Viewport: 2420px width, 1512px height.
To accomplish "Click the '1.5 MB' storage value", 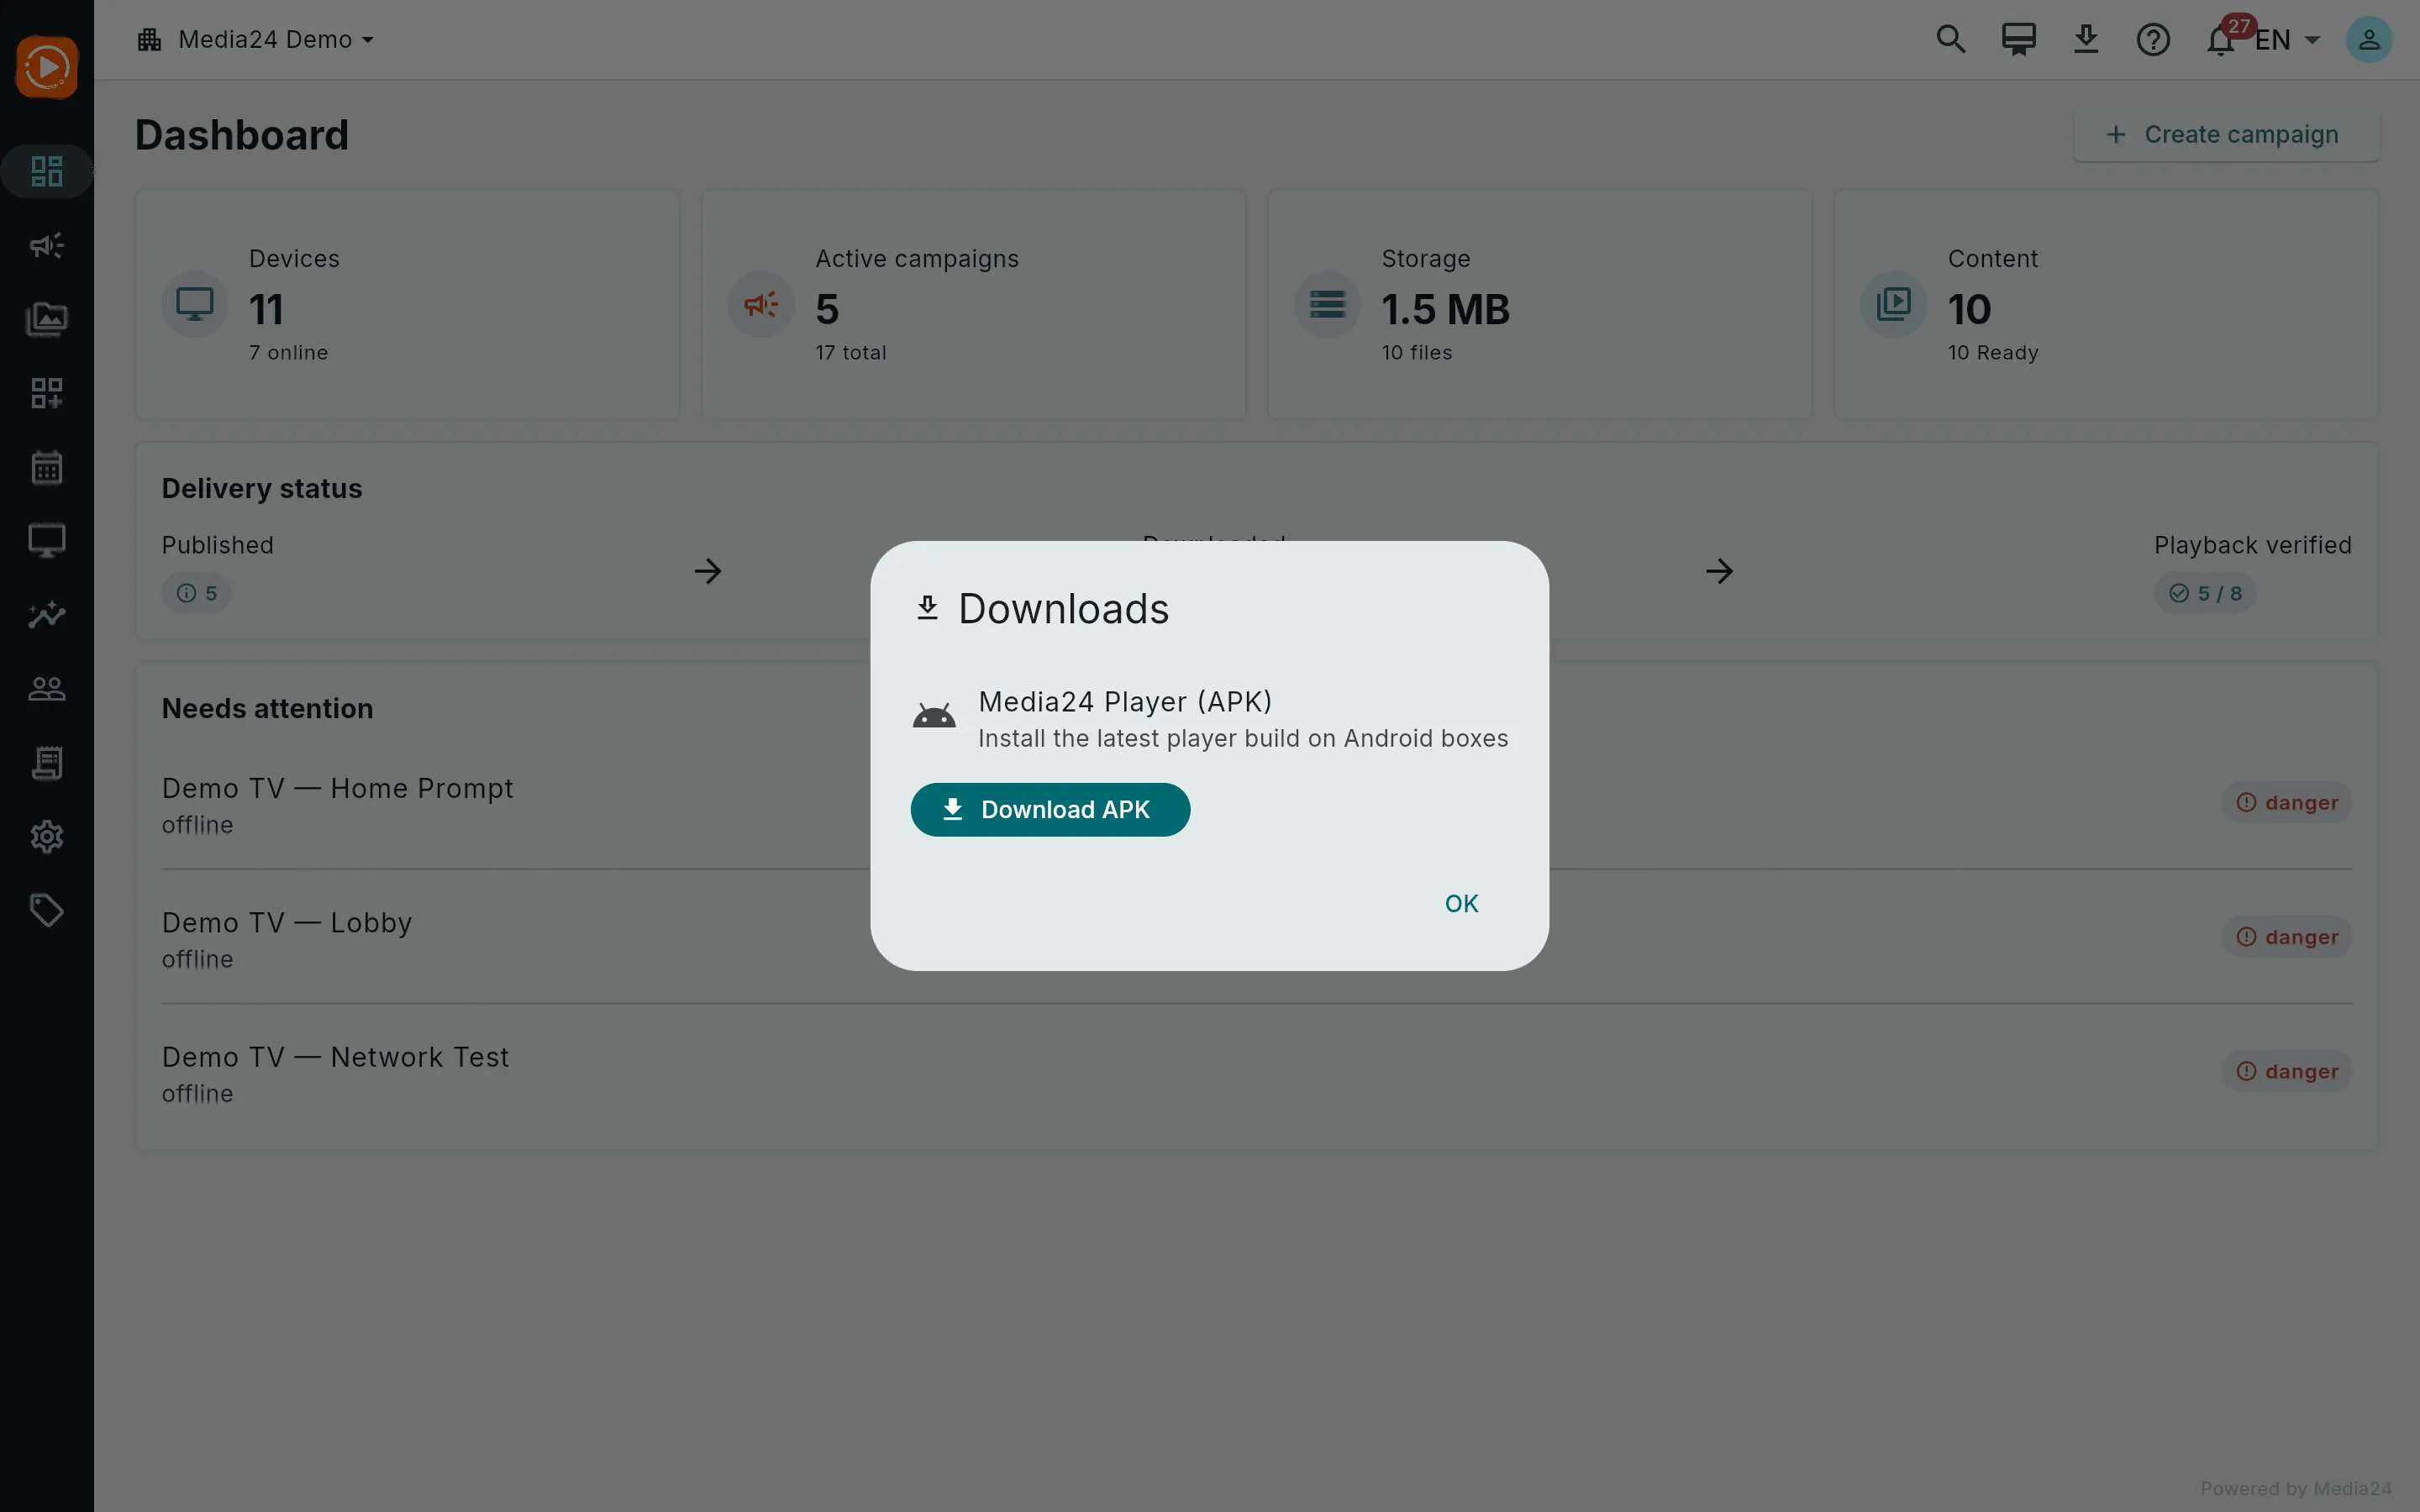I will pos(1445,309).
